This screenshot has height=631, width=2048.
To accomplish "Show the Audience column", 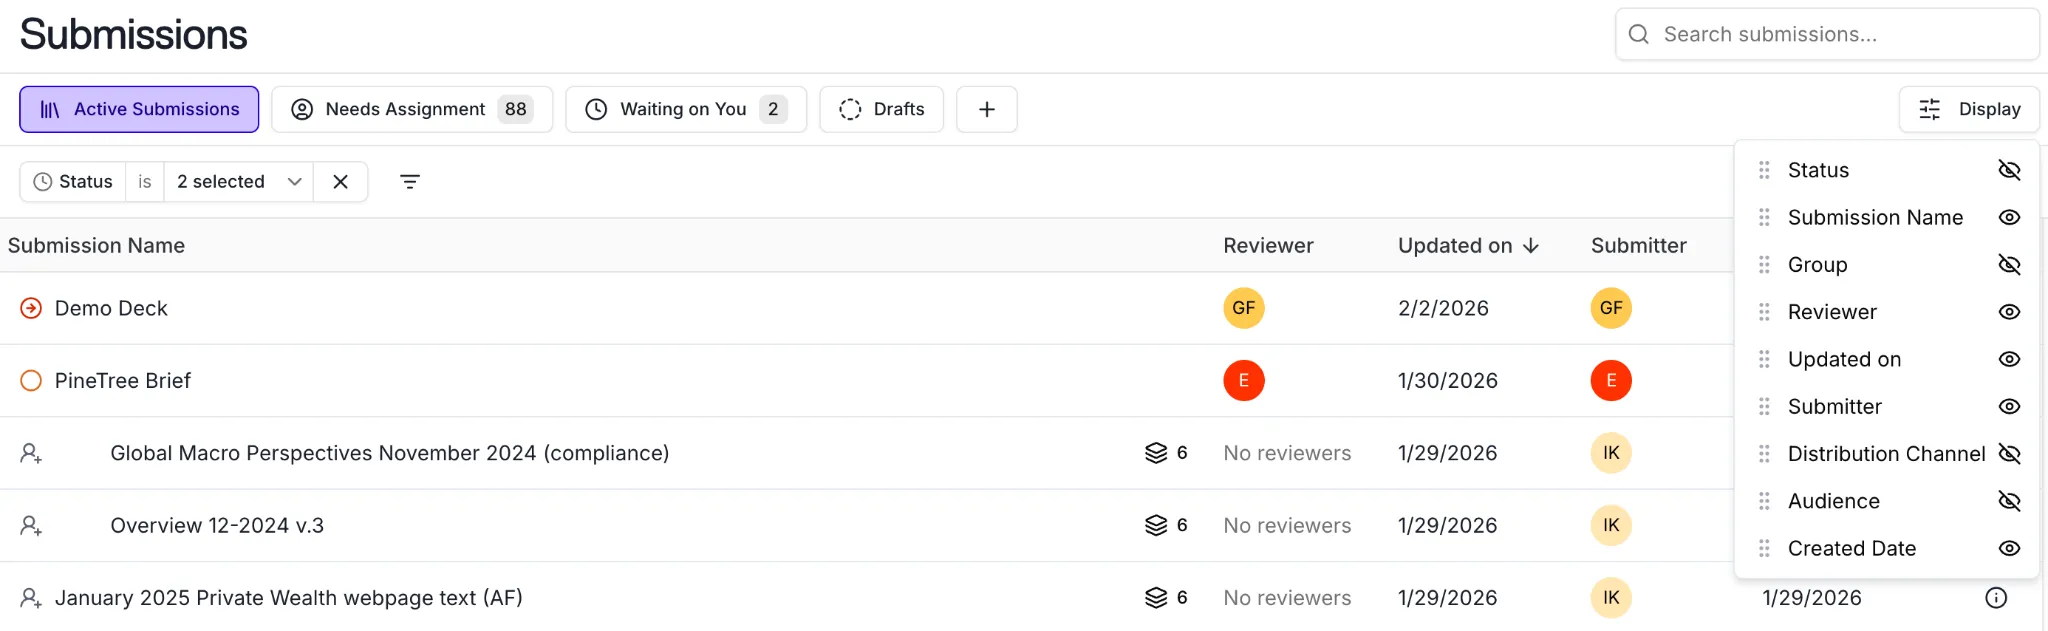I will (2009, 501).
